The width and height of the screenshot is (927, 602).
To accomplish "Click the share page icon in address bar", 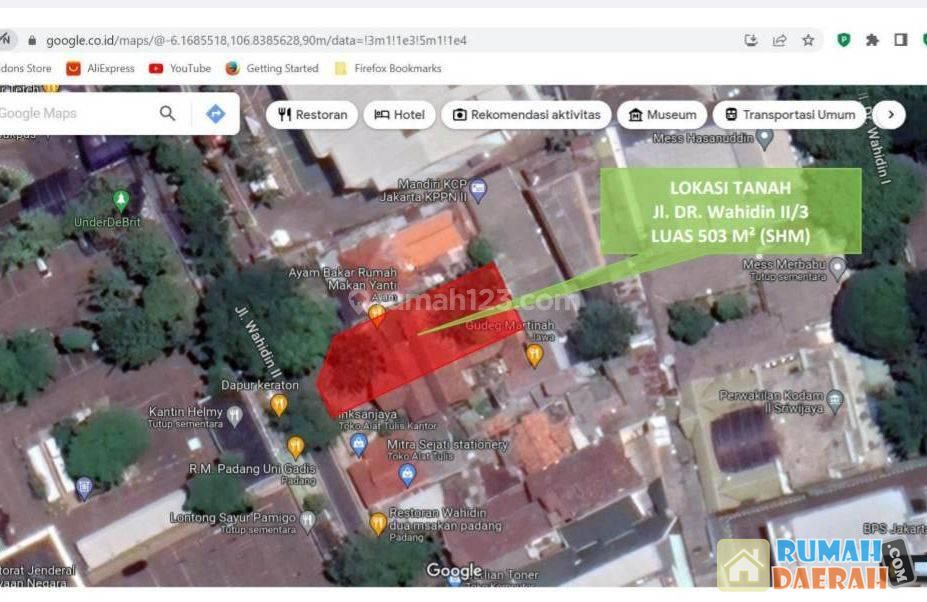I will (x=780, y=40).
